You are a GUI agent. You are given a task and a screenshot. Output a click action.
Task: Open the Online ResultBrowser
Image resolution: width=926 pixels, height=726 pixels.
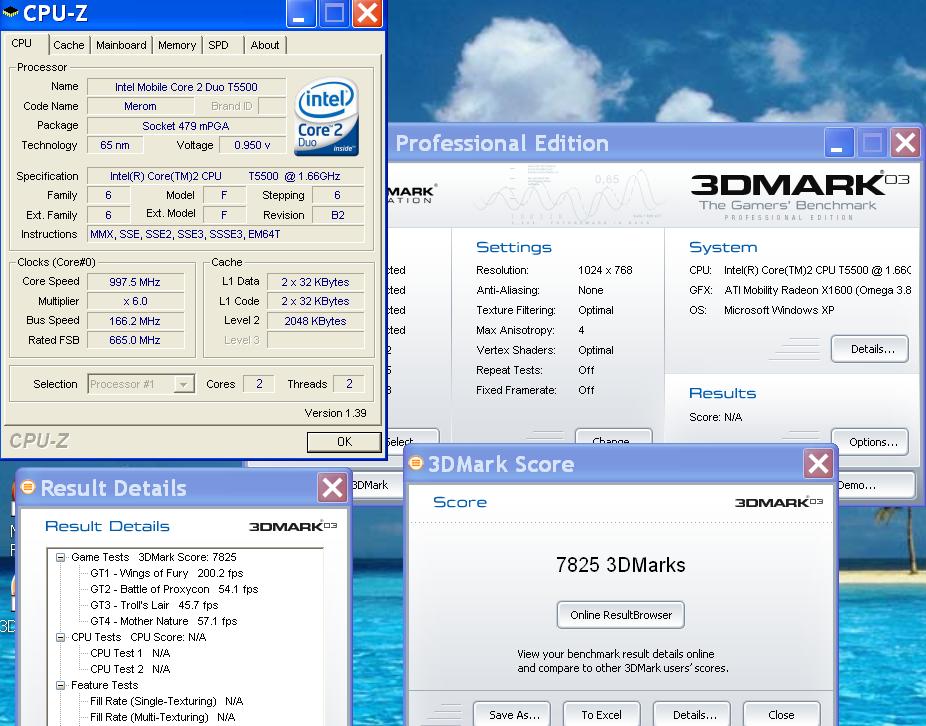pyautogui.click(x=621, y=615)
